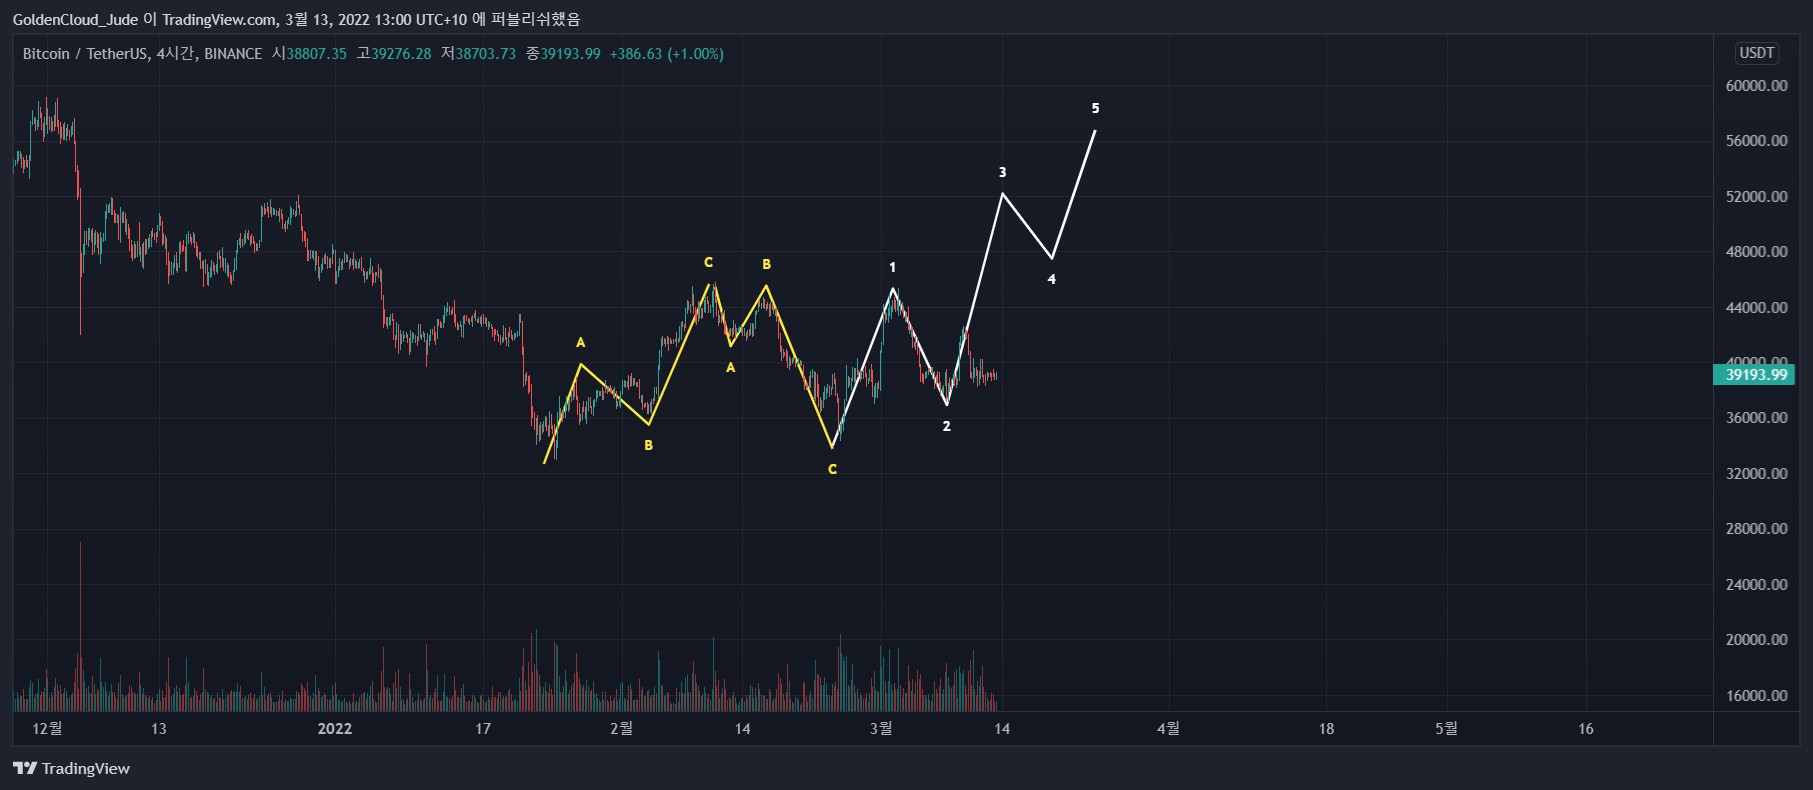1813x790 pixels.
Task: Click the 4시간 interval label
Action: tap(176, 54)
